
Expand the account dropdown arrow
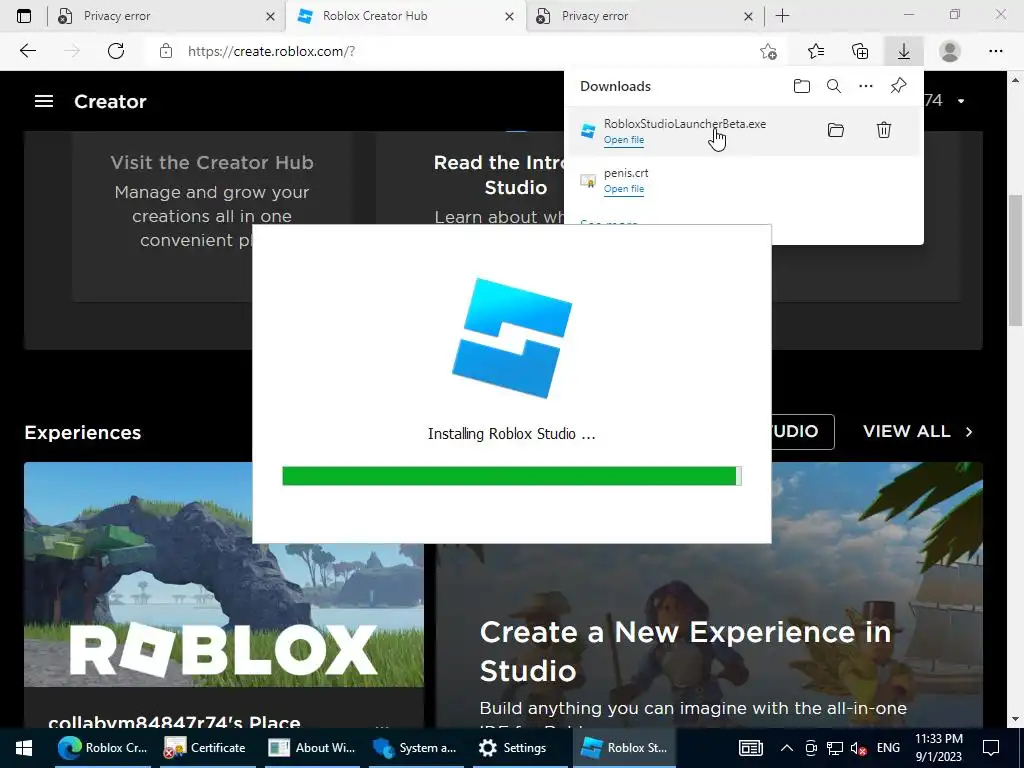tap(961, 101)
